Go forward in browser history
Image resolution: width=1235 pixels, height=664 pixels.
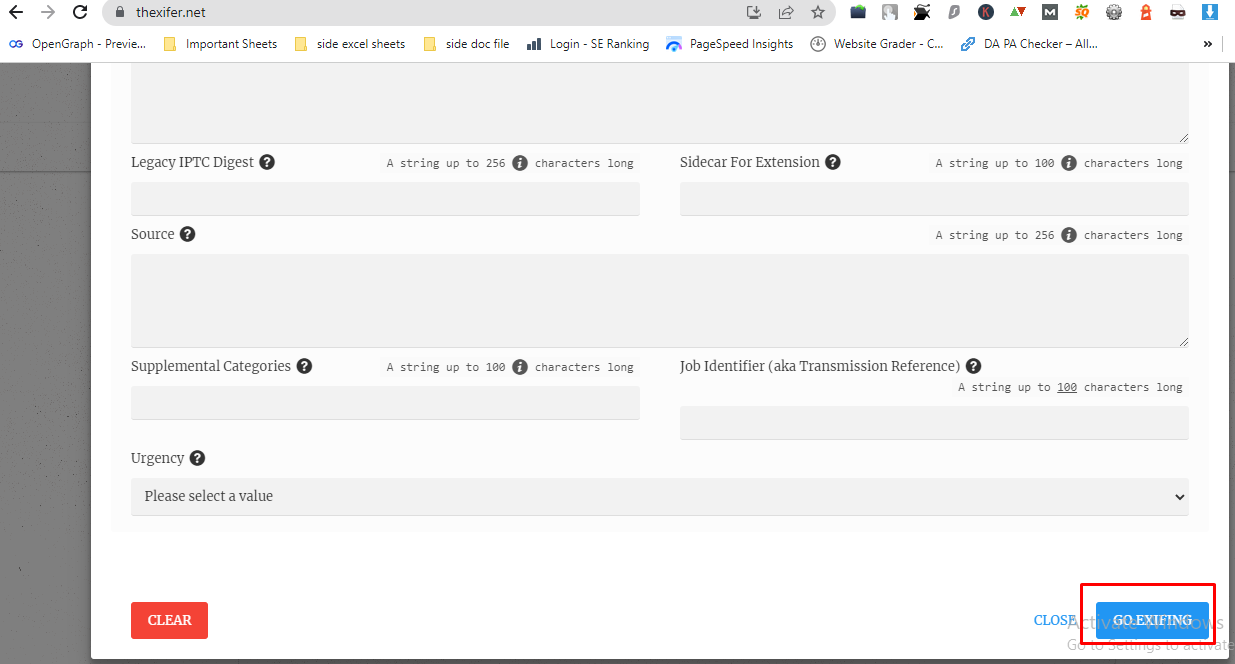point(48,13)
